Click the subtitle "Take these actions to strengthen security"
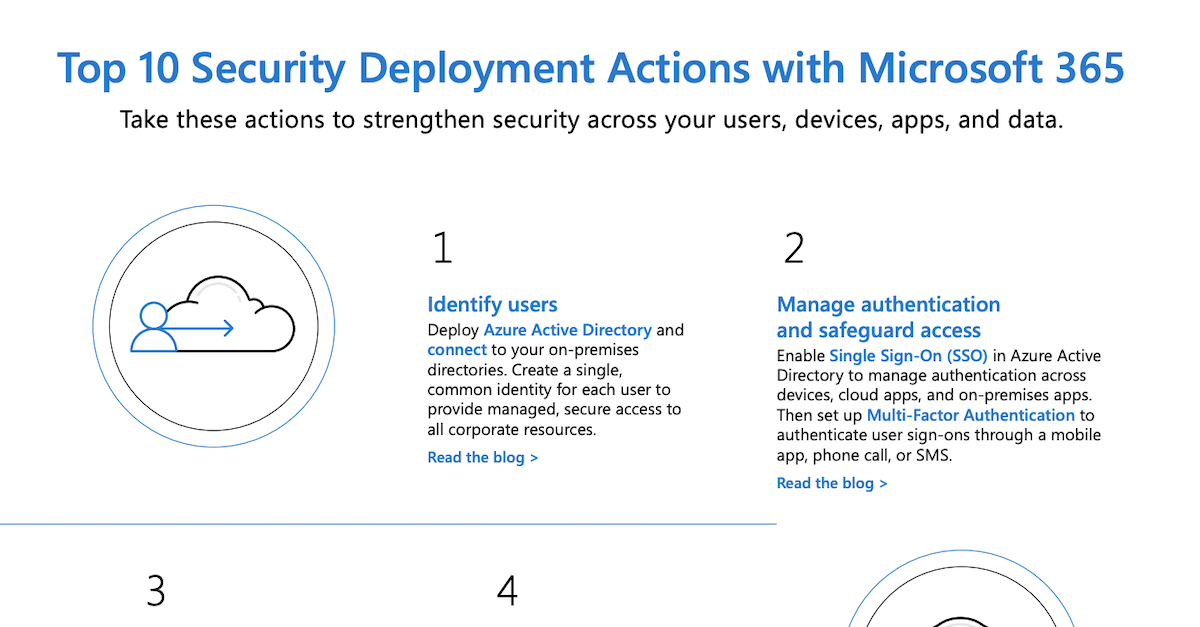Viewport: 1200px width, 627px height. coord(590,120)
